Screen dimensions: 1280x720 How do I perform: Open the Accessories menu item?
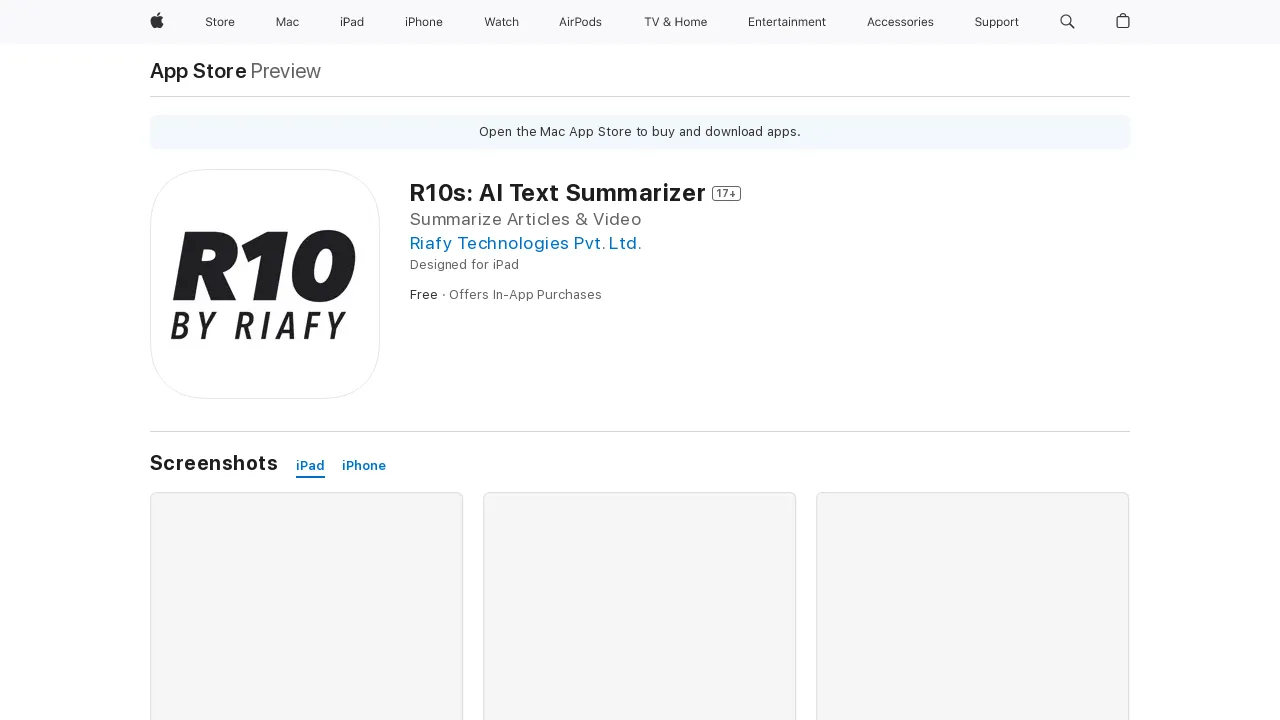(x=900, y=22)
